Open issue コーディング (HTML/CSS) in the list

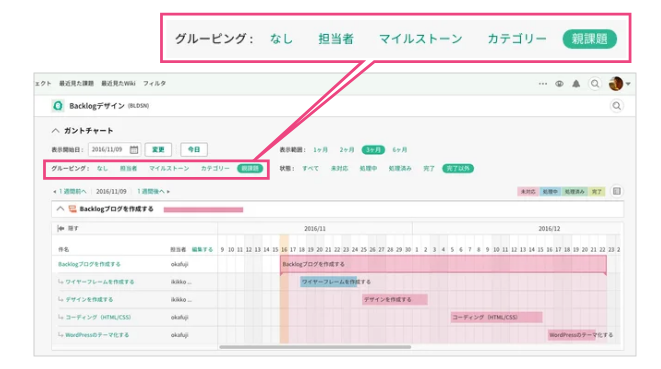98,317
